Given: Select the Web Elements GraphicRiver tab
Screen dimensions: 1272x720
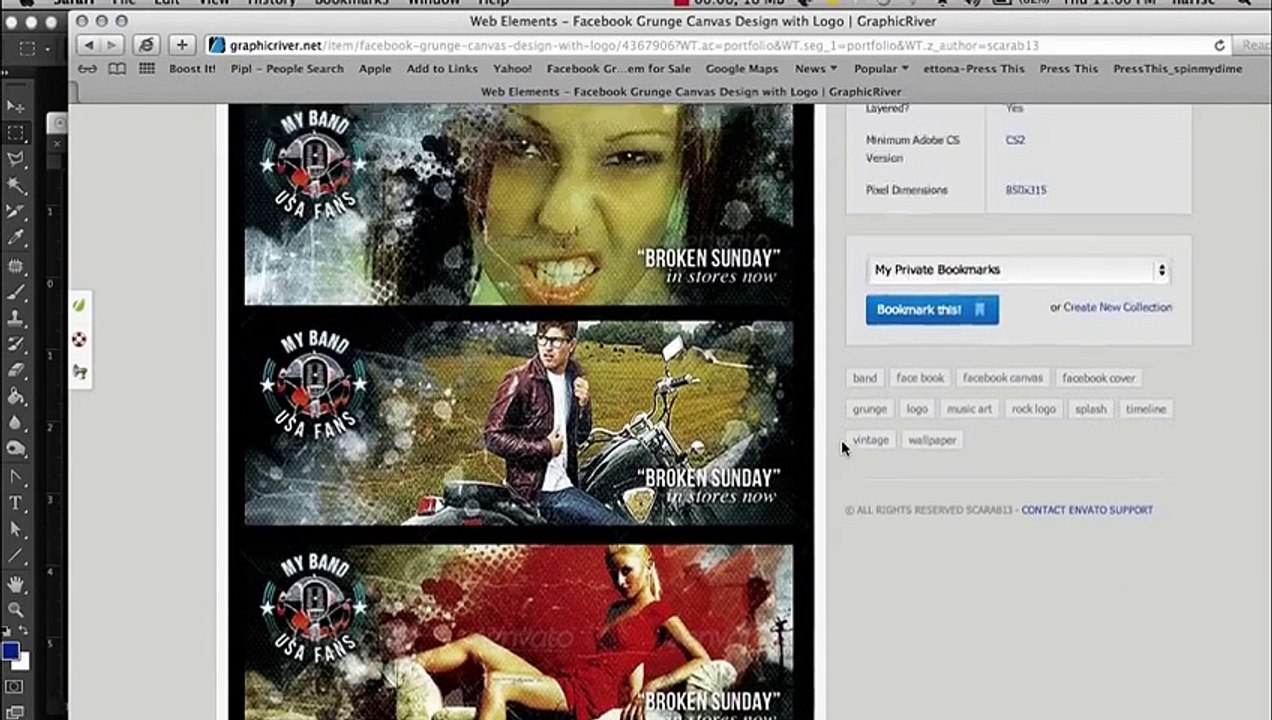Looking at the screenshot, I should 691,91.
